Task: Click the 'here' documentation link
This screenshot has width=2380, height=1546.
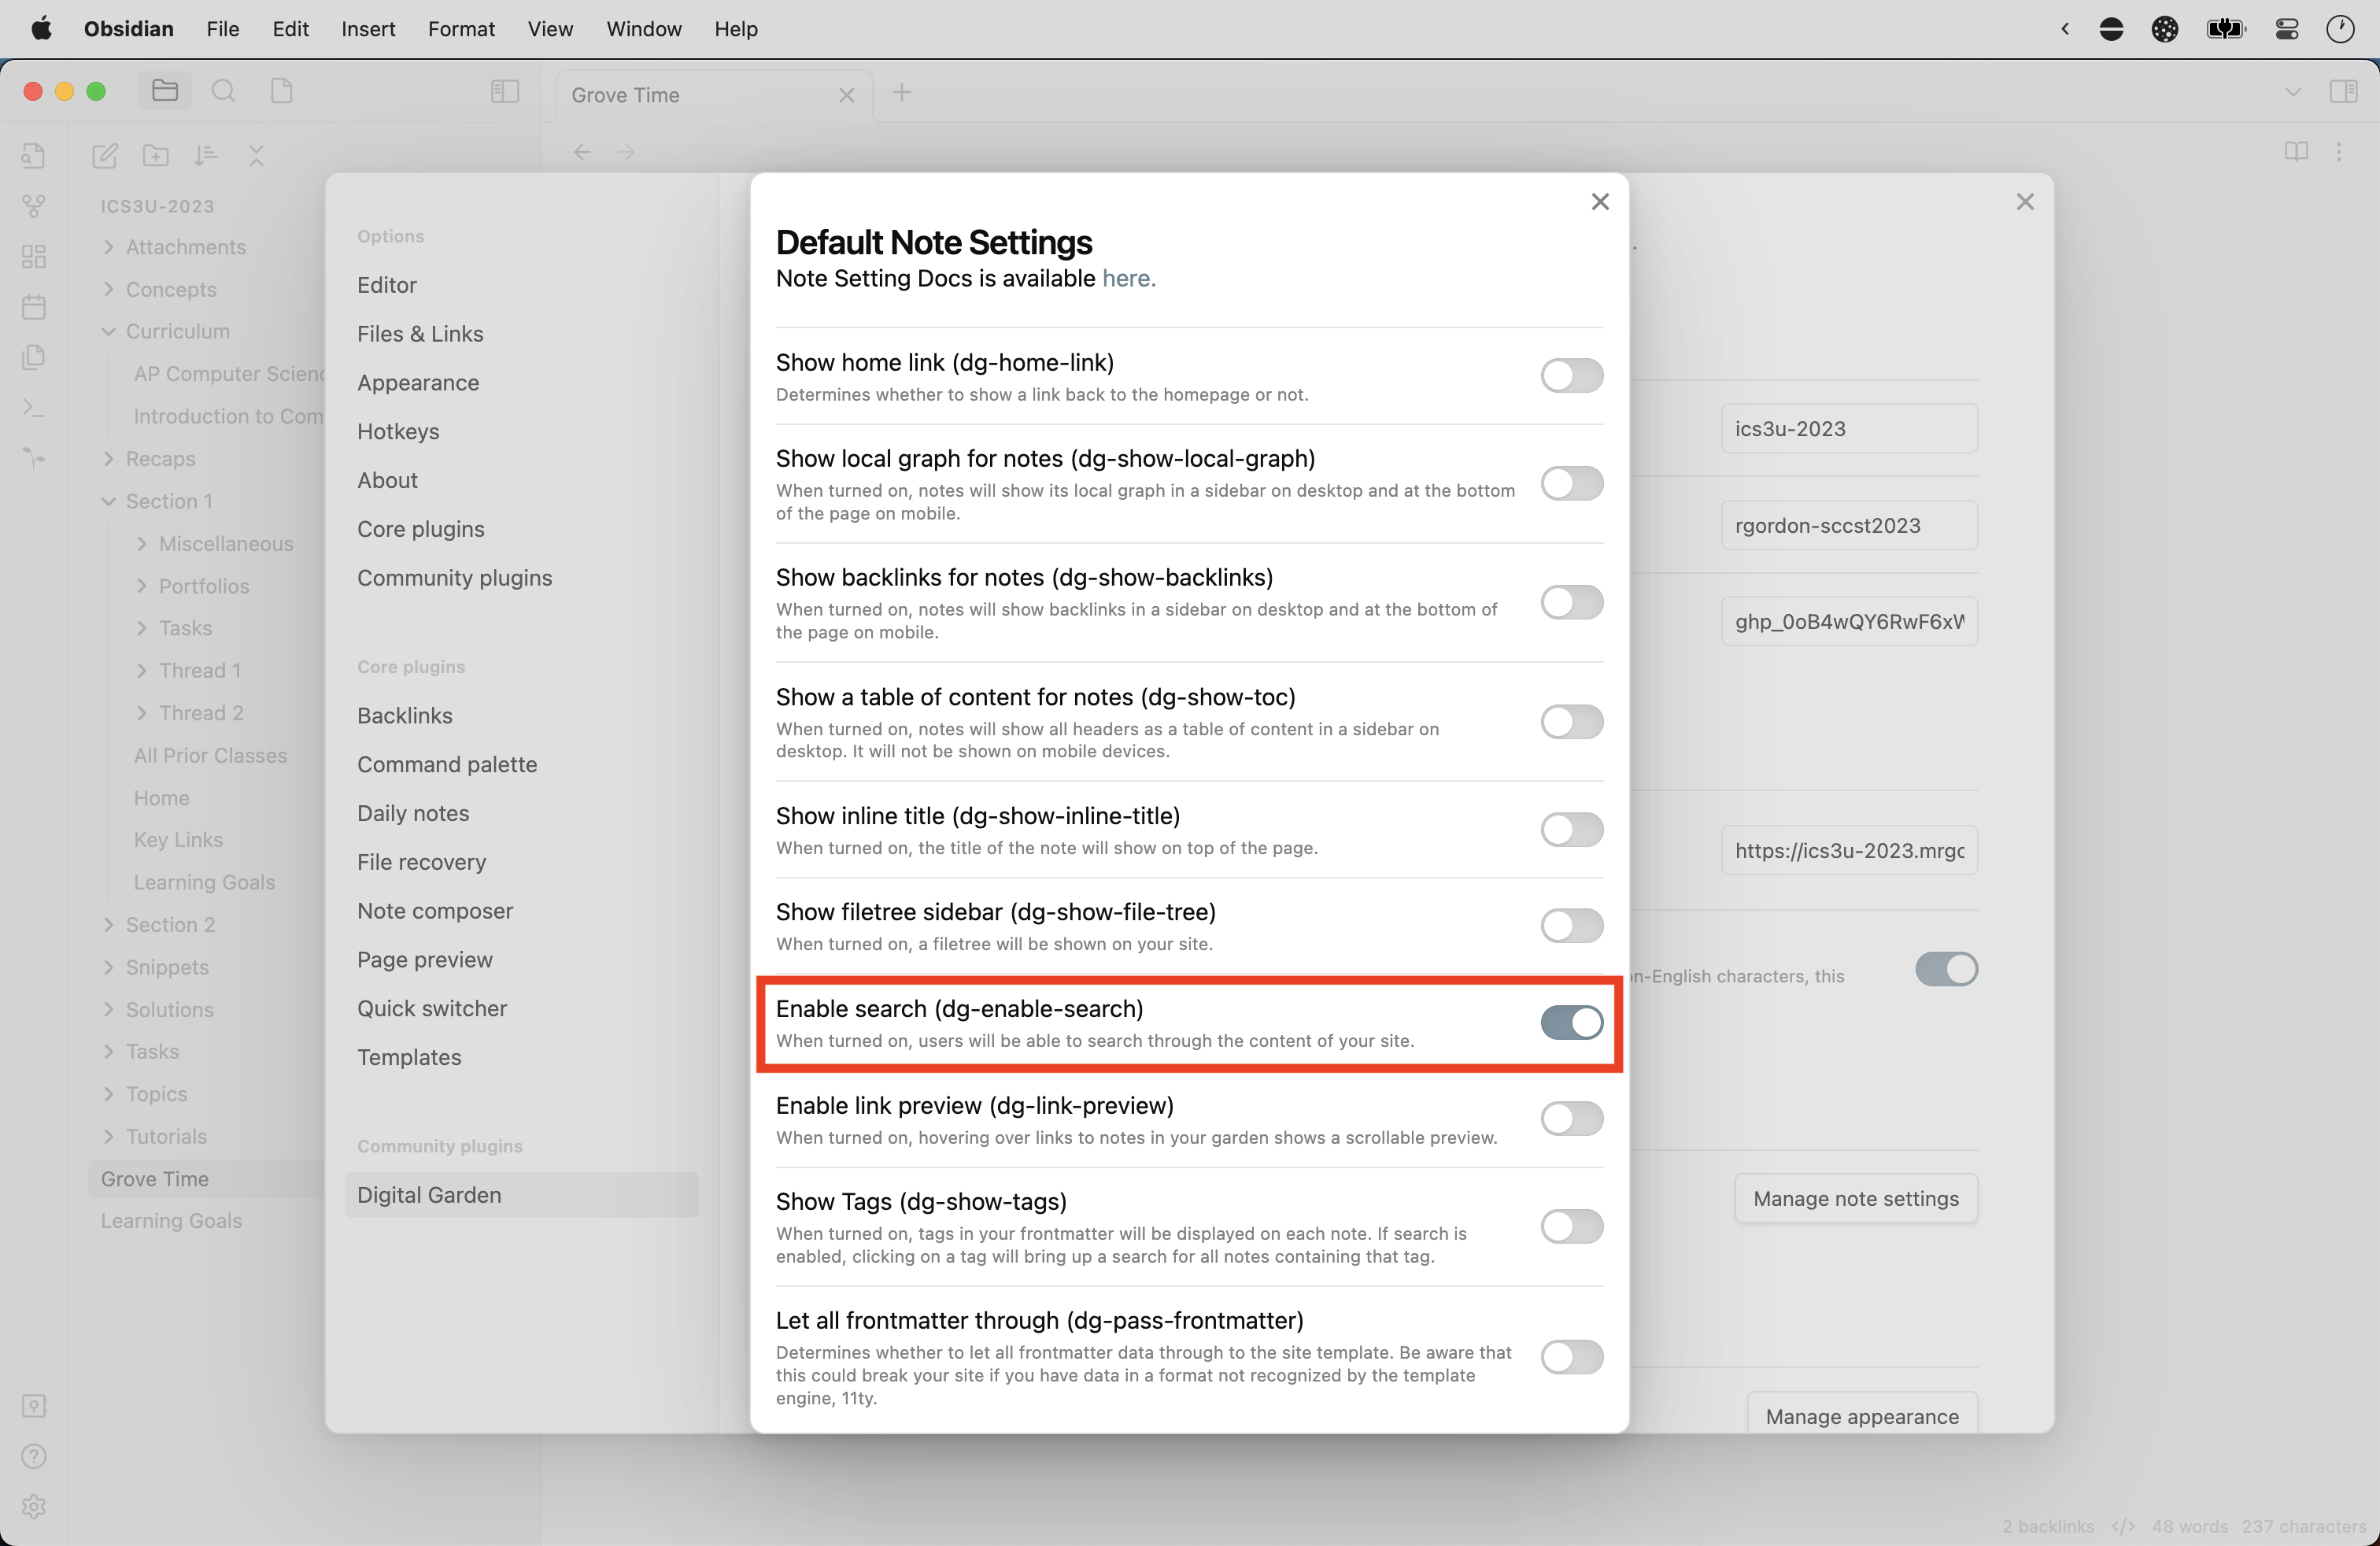Action: tap(1125, 278)
